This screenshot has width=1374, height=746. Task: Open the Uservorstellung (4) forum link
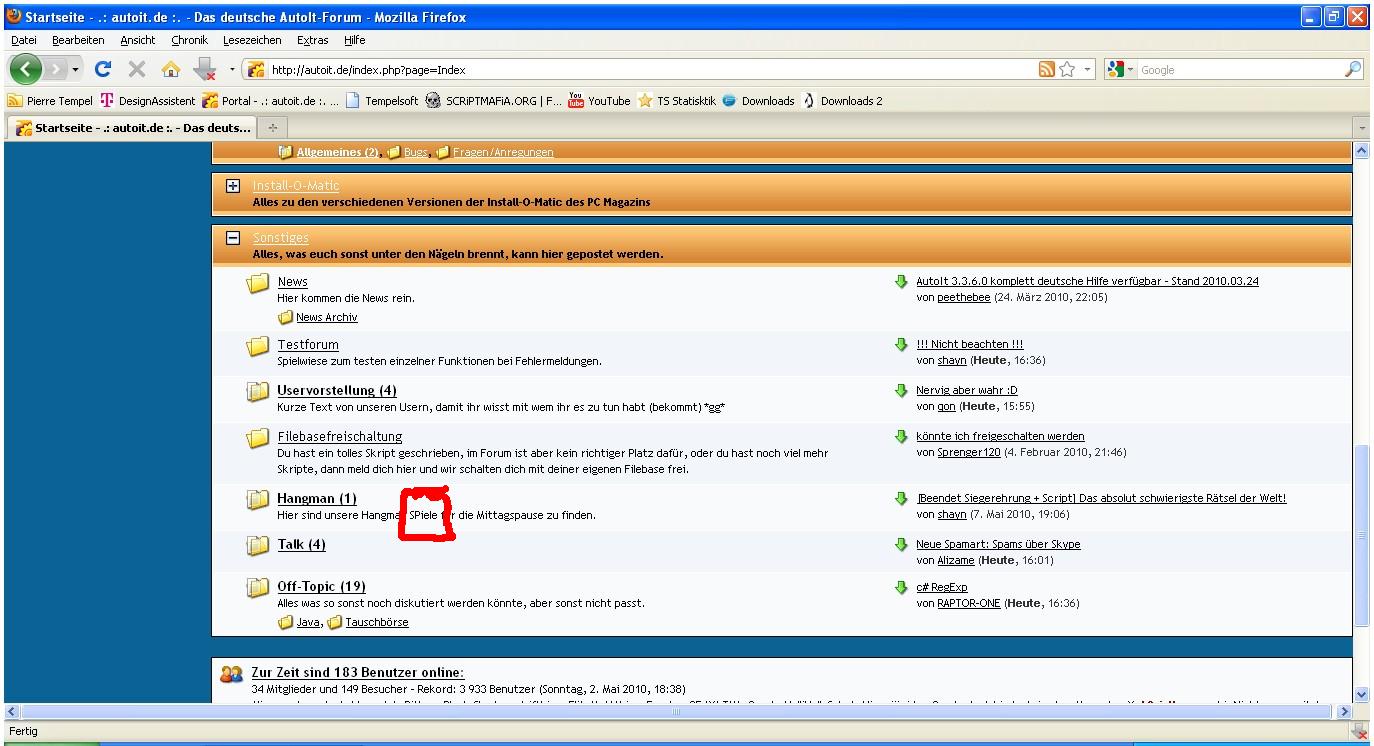pyautogui.click(x=336, y=391)
